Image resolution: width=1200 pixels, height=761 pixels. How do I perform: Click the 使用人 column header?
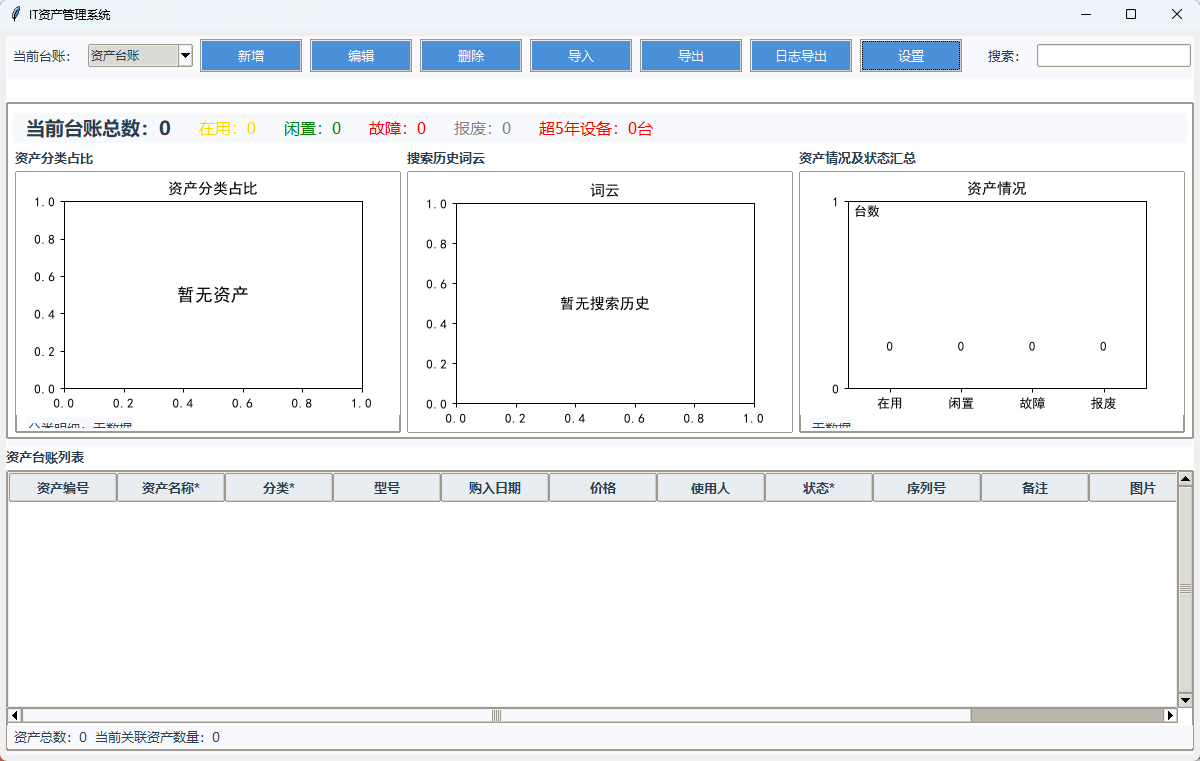point(711,488)
